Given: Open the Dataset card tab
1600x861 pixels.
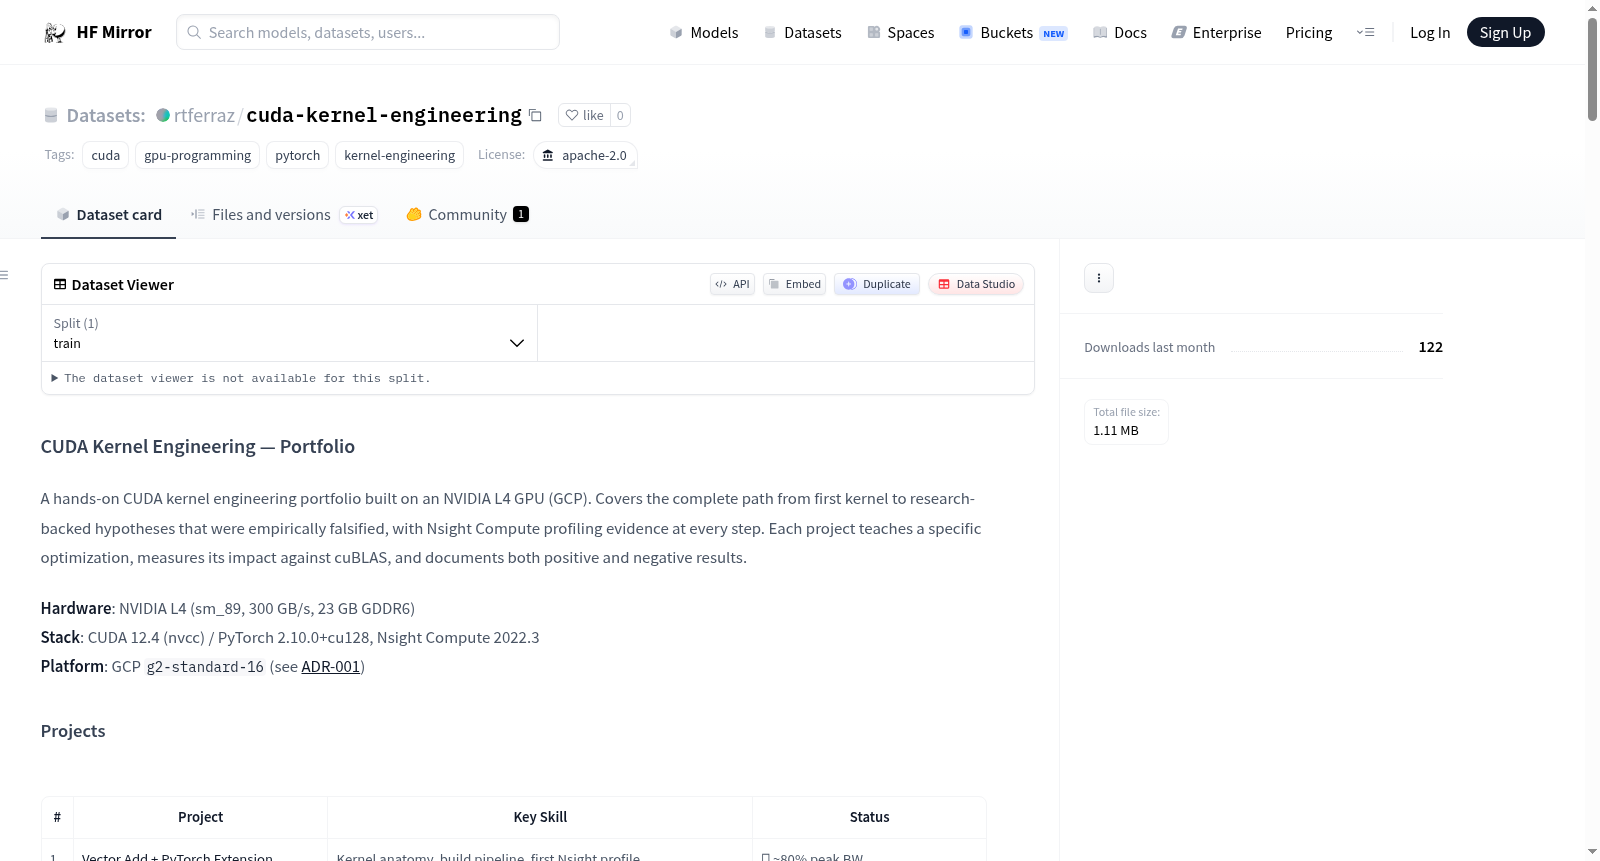Looking at the screenshot, I should (109, 215).
